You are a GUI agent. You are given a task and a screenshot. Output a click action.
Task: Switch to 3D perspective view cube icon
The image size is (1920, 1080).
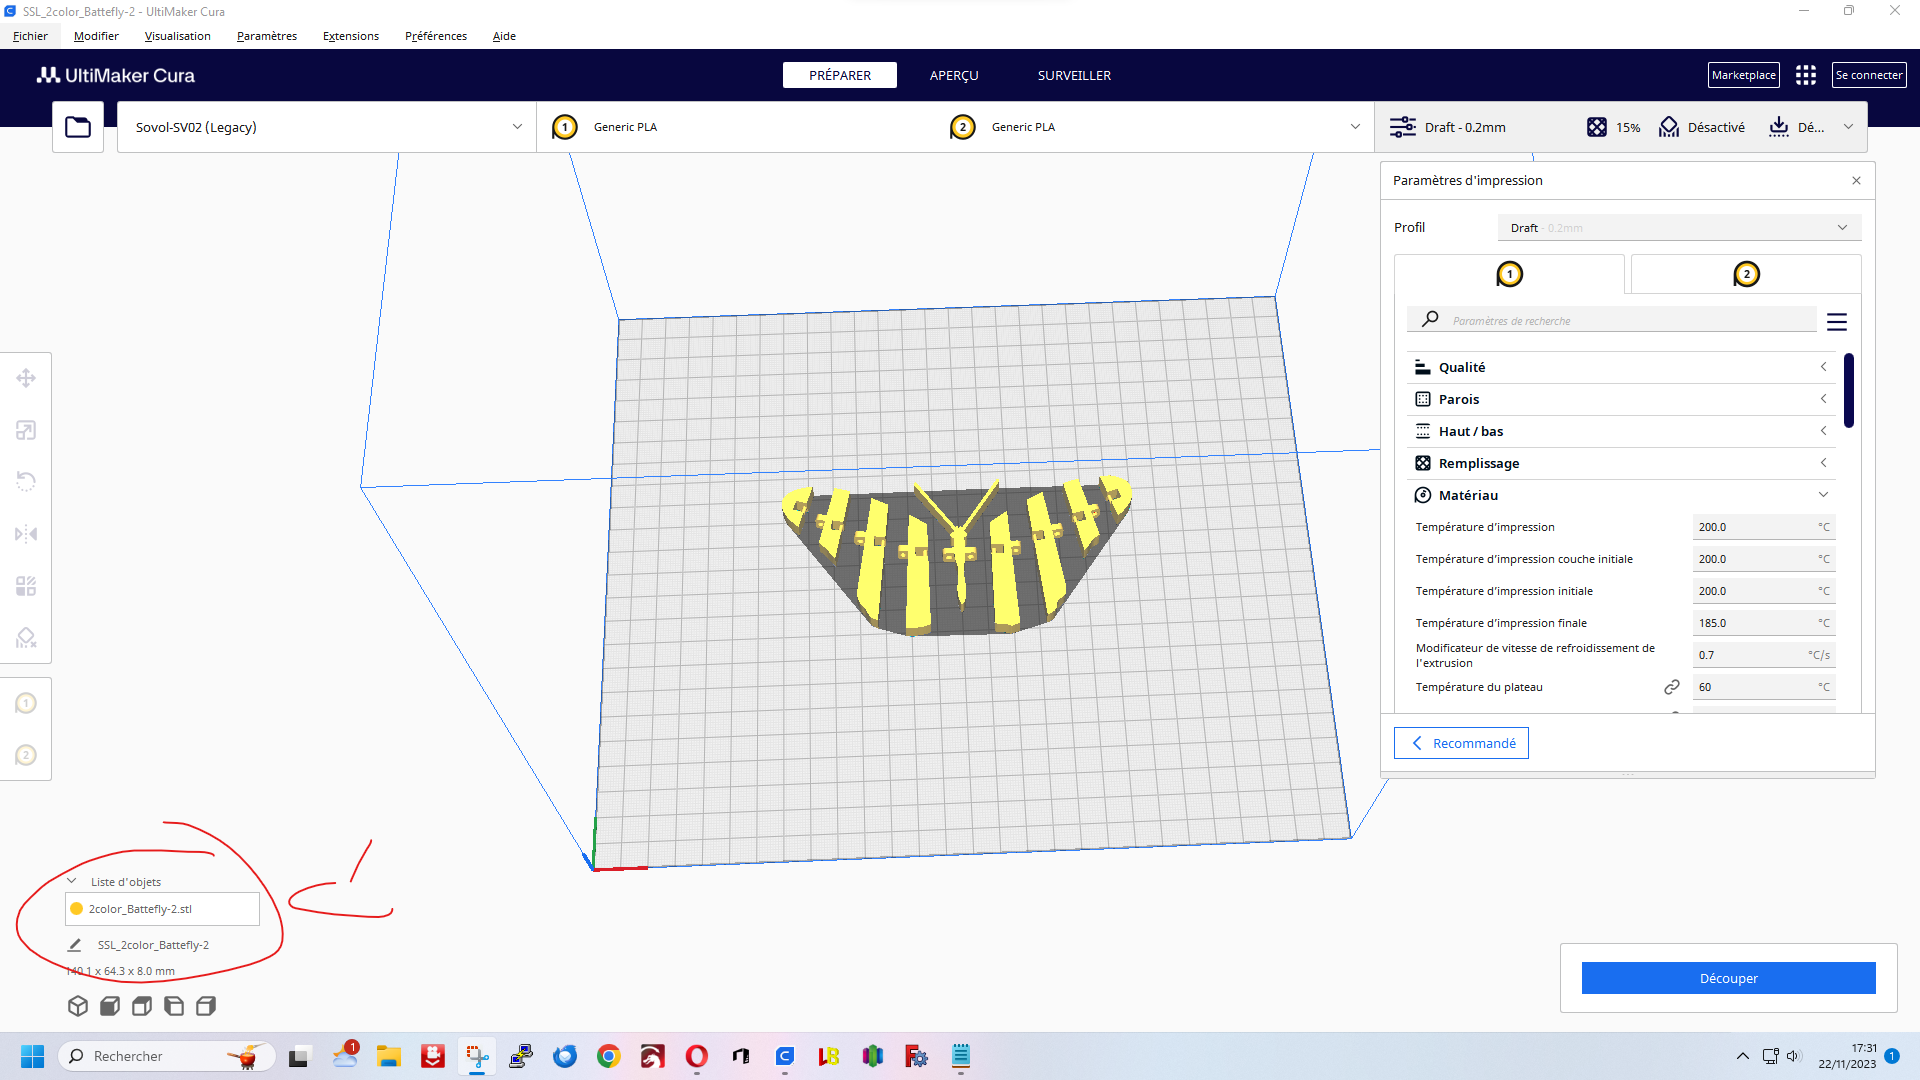[x=78, y=1006]
